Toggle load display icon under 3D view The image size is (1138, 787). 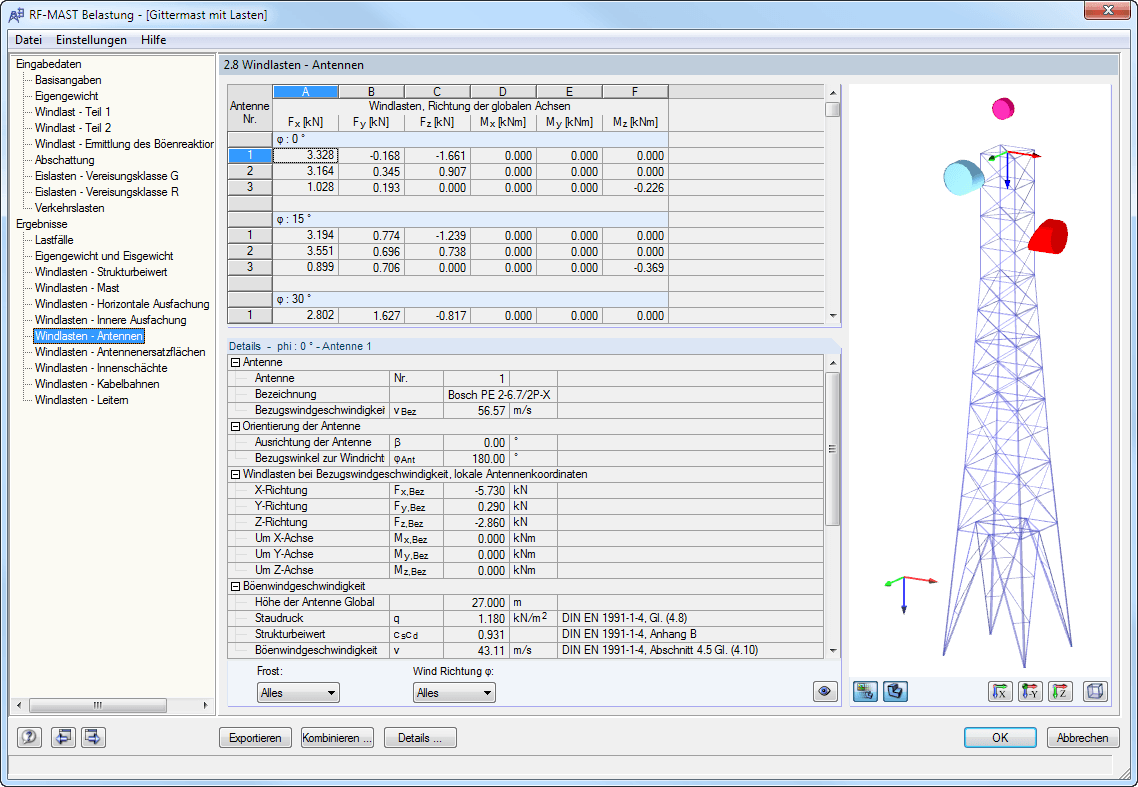click(x=865, y=692)
